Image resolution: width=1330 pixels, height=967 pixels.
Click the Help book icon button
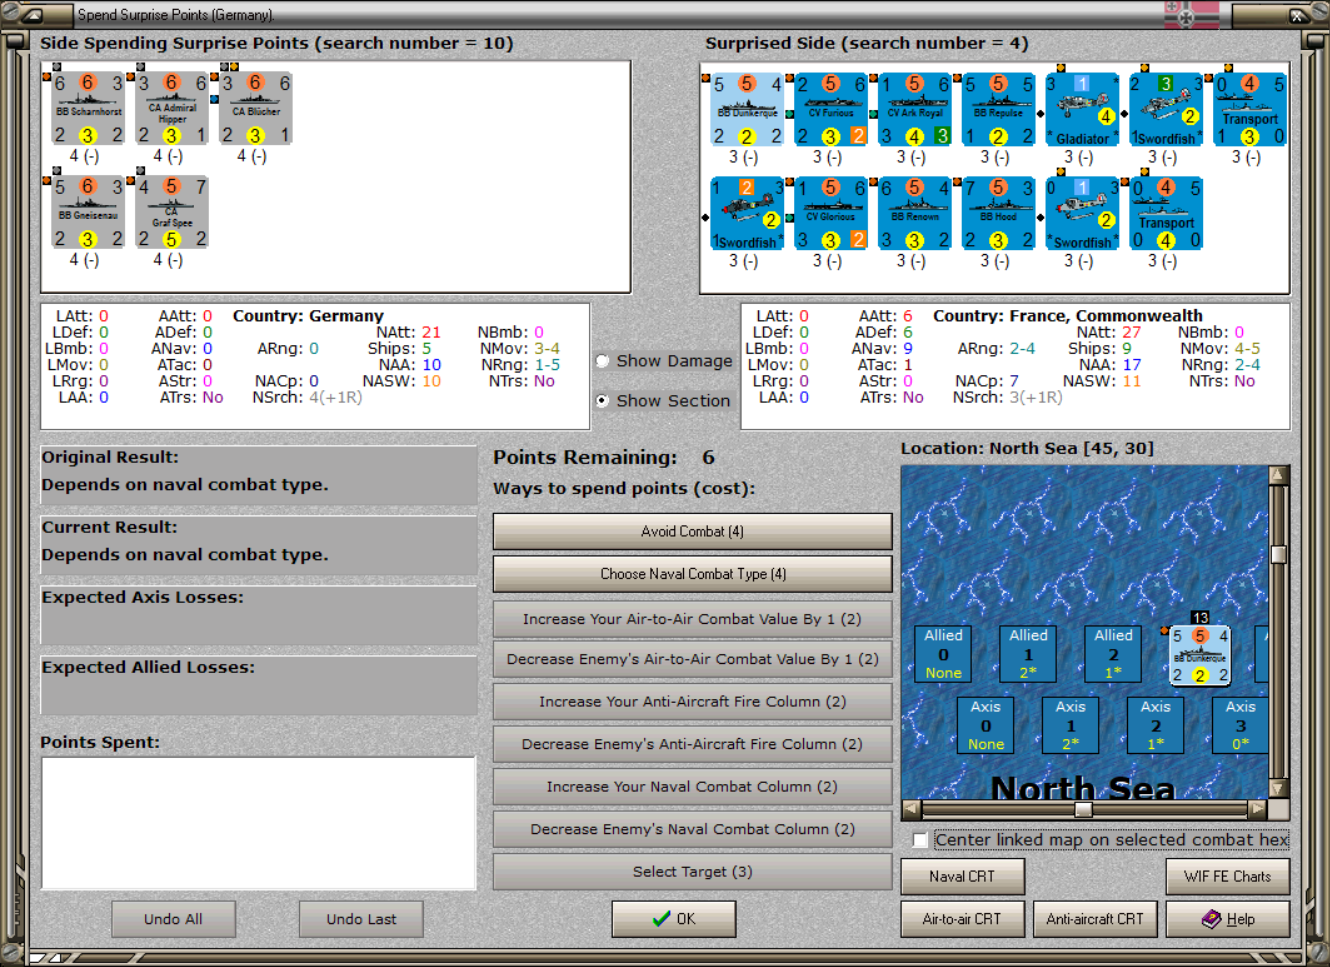(x=1227, y=919)
